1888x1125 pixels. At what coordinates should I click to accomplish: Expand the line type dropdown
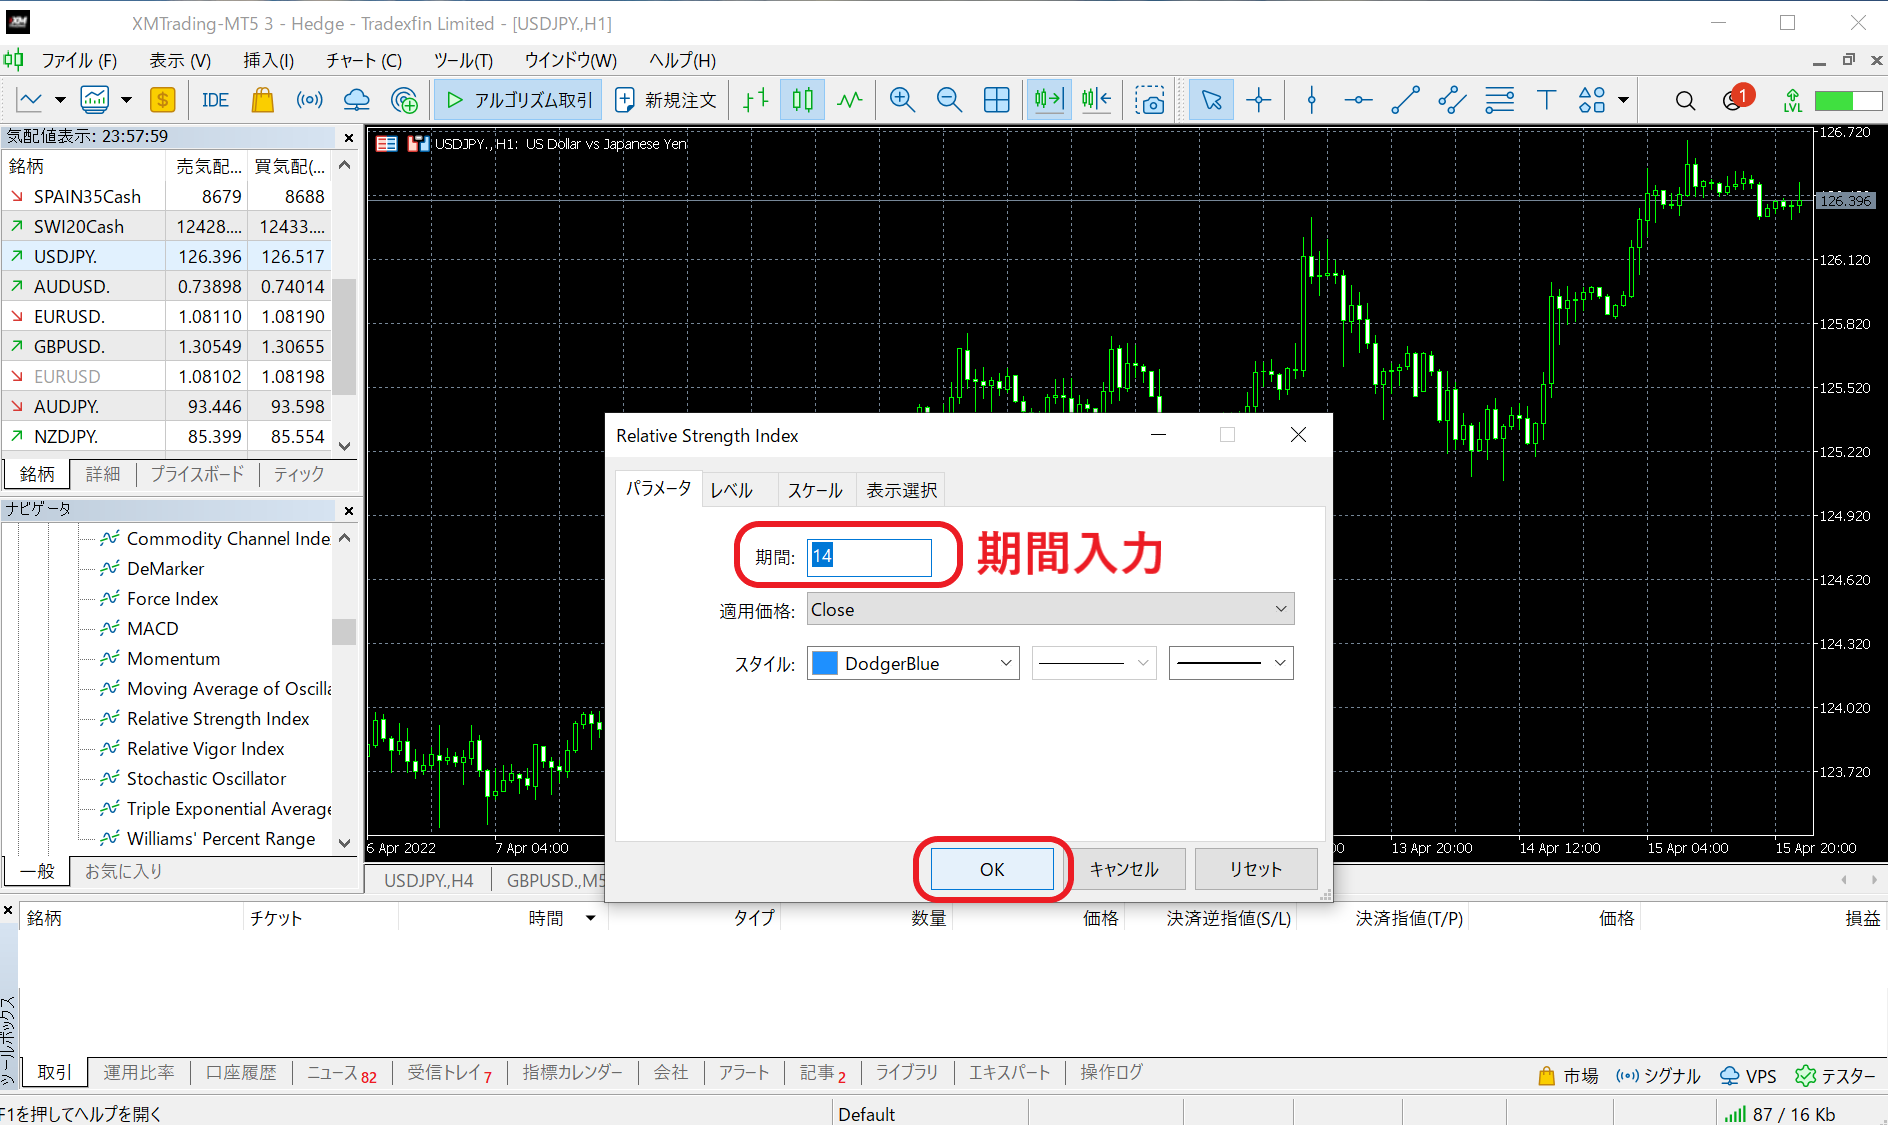coord(1094,663)
